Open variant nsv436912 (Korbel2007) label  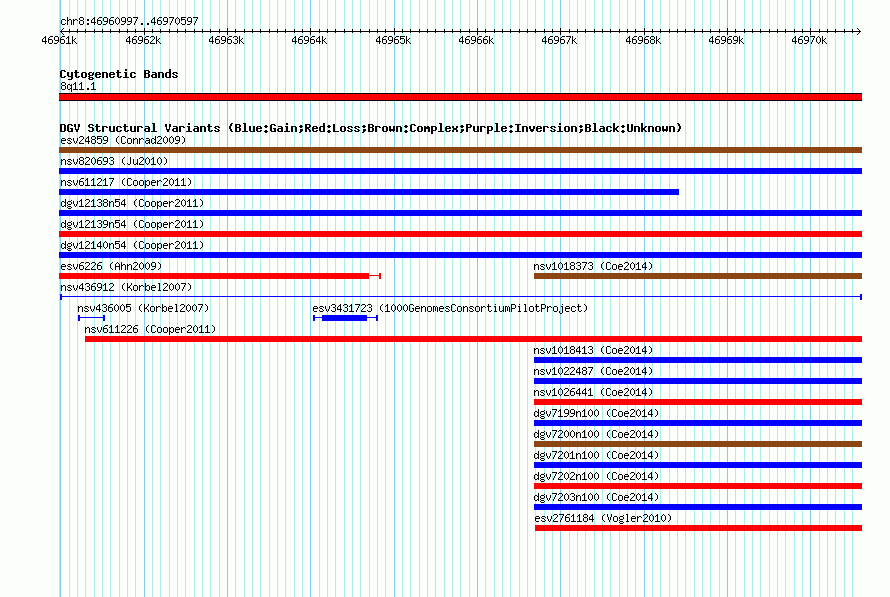126,287
